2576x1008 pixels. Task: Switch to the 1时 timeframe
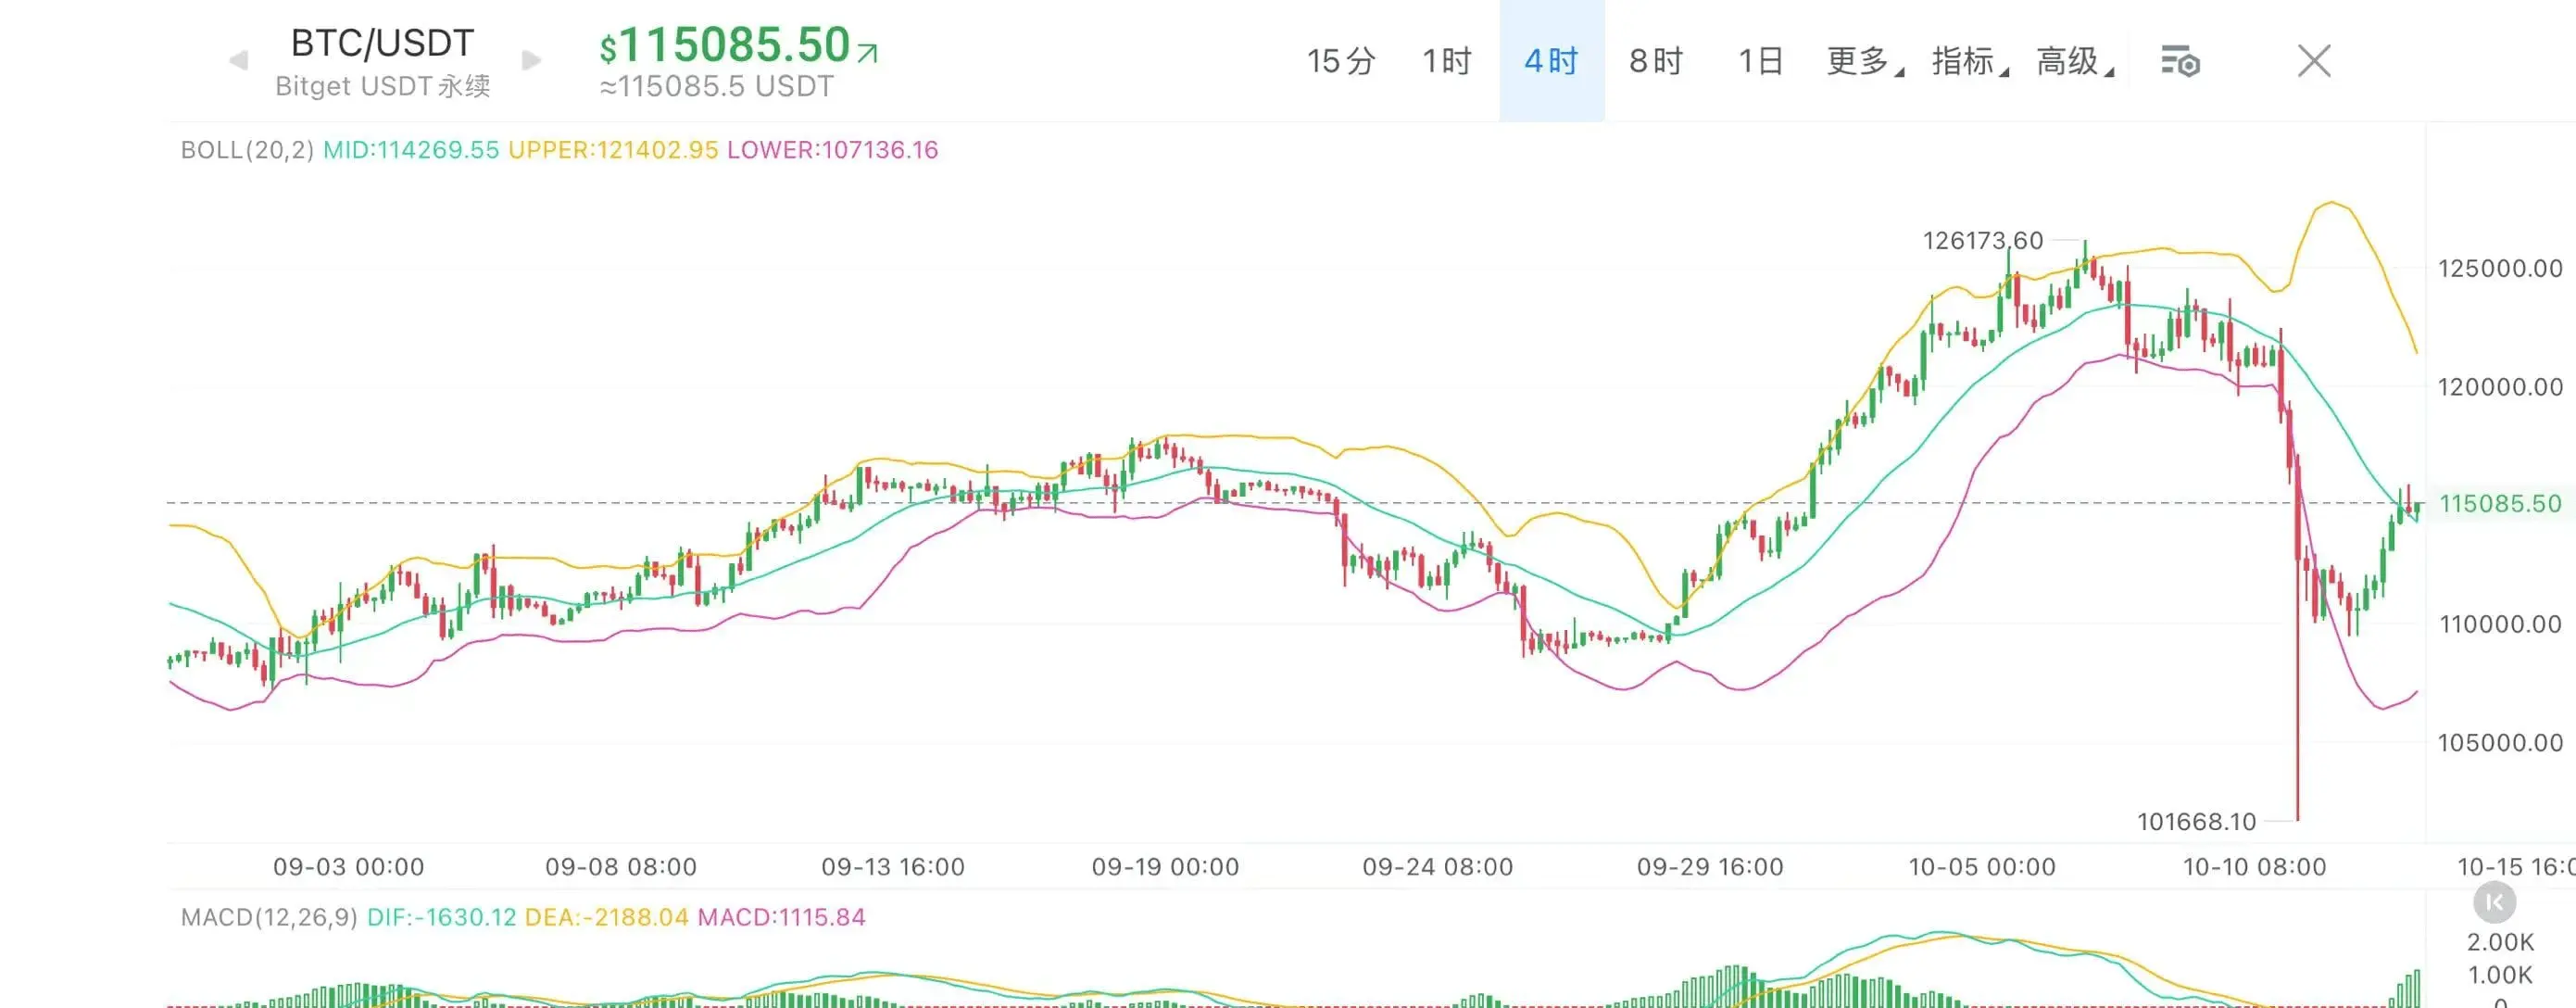[x=1447, y=61]
